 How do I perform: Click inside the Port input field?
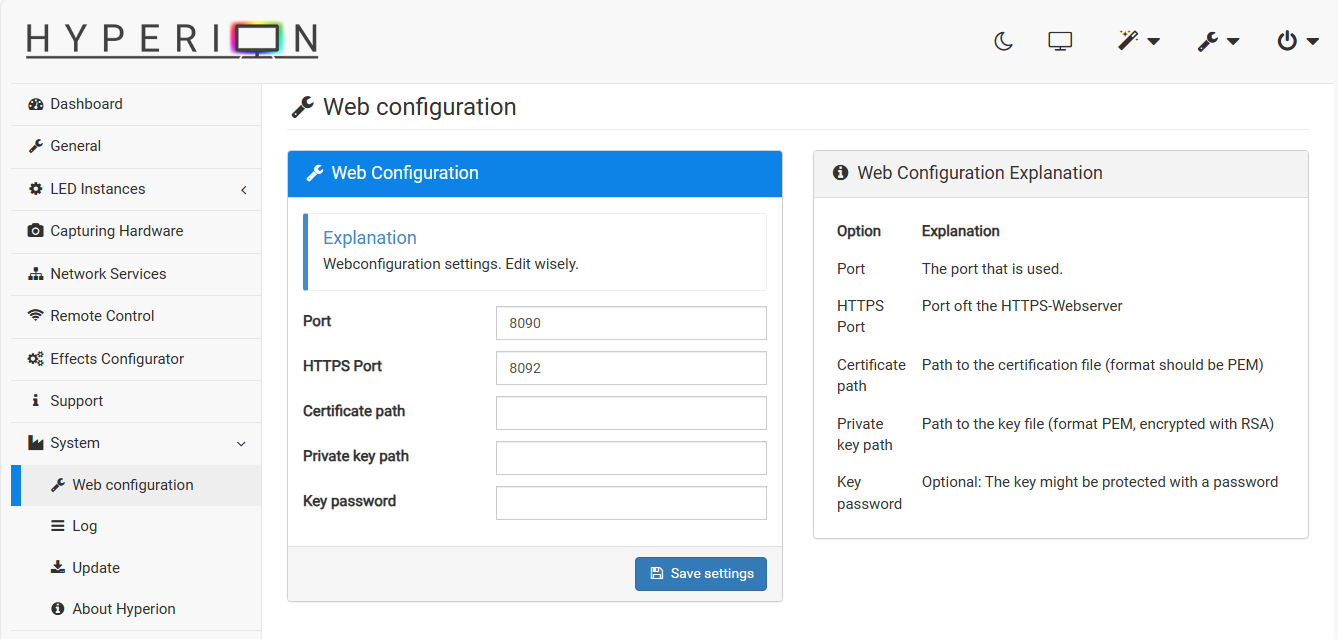coord(631,322)
